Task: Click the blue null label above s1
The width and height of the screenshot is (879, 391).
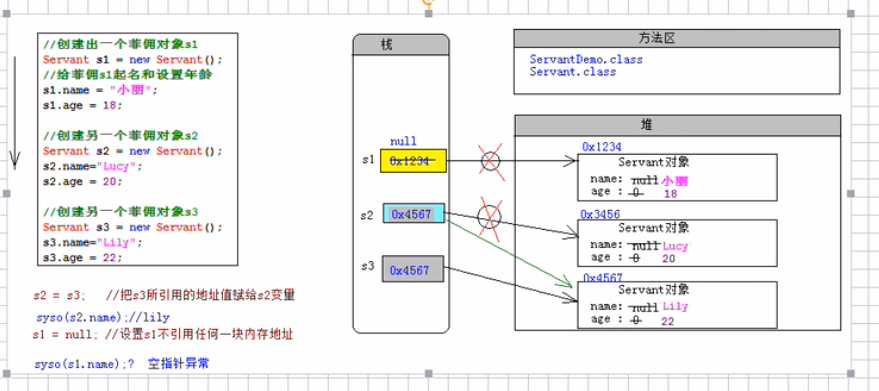Action: point(403,141)
